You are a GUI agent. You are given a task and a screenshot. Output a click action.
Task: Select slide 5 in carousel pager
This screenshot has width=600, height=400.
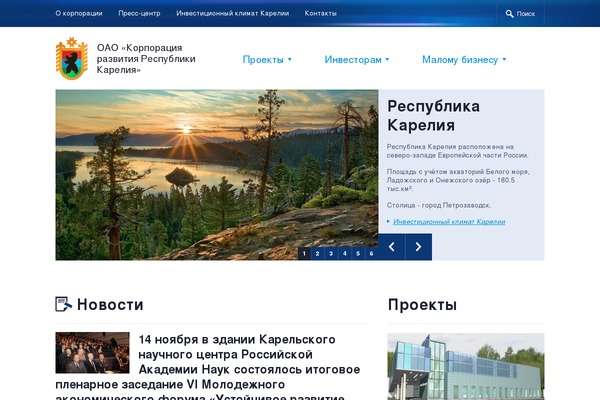pos(358,253)
